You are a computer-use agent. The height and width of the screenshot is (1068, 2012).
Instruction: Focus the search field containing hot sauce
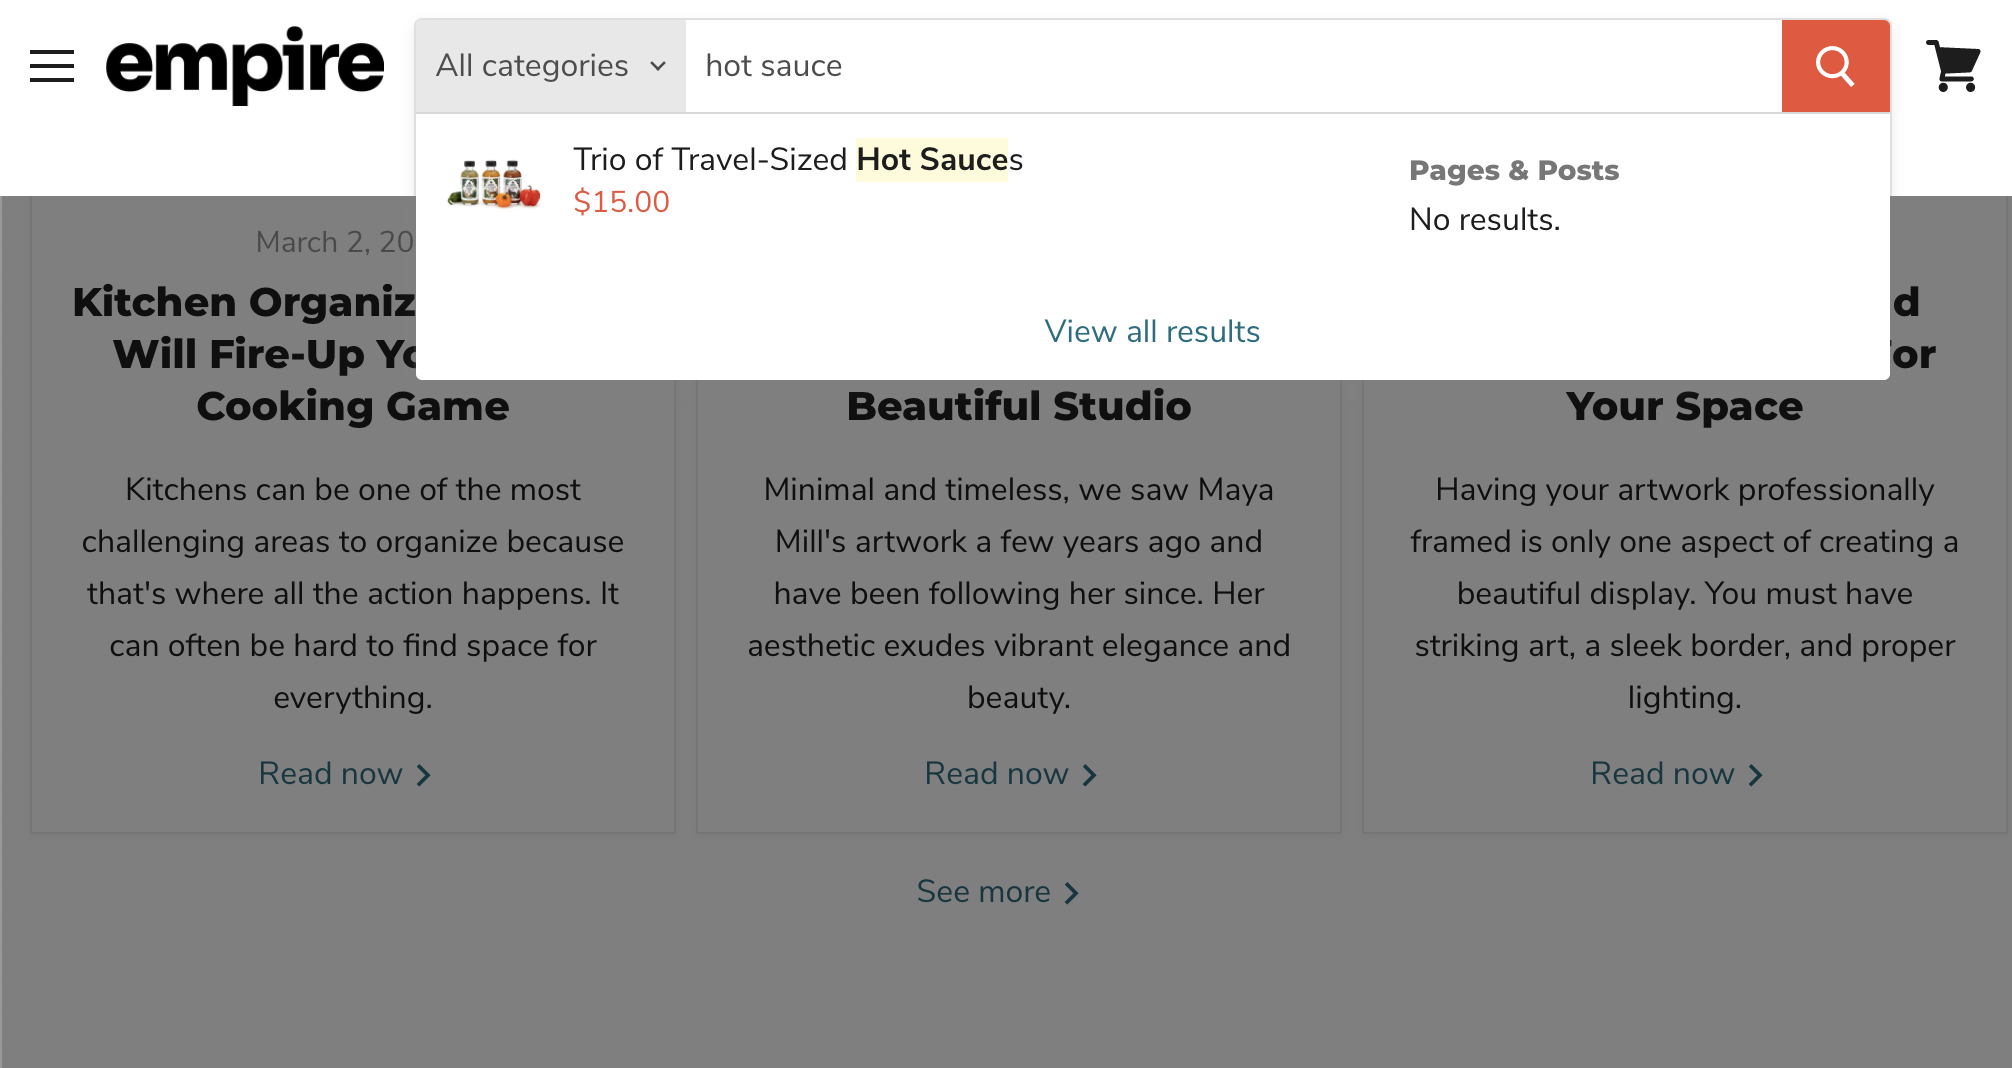[x=1233, y=66]
